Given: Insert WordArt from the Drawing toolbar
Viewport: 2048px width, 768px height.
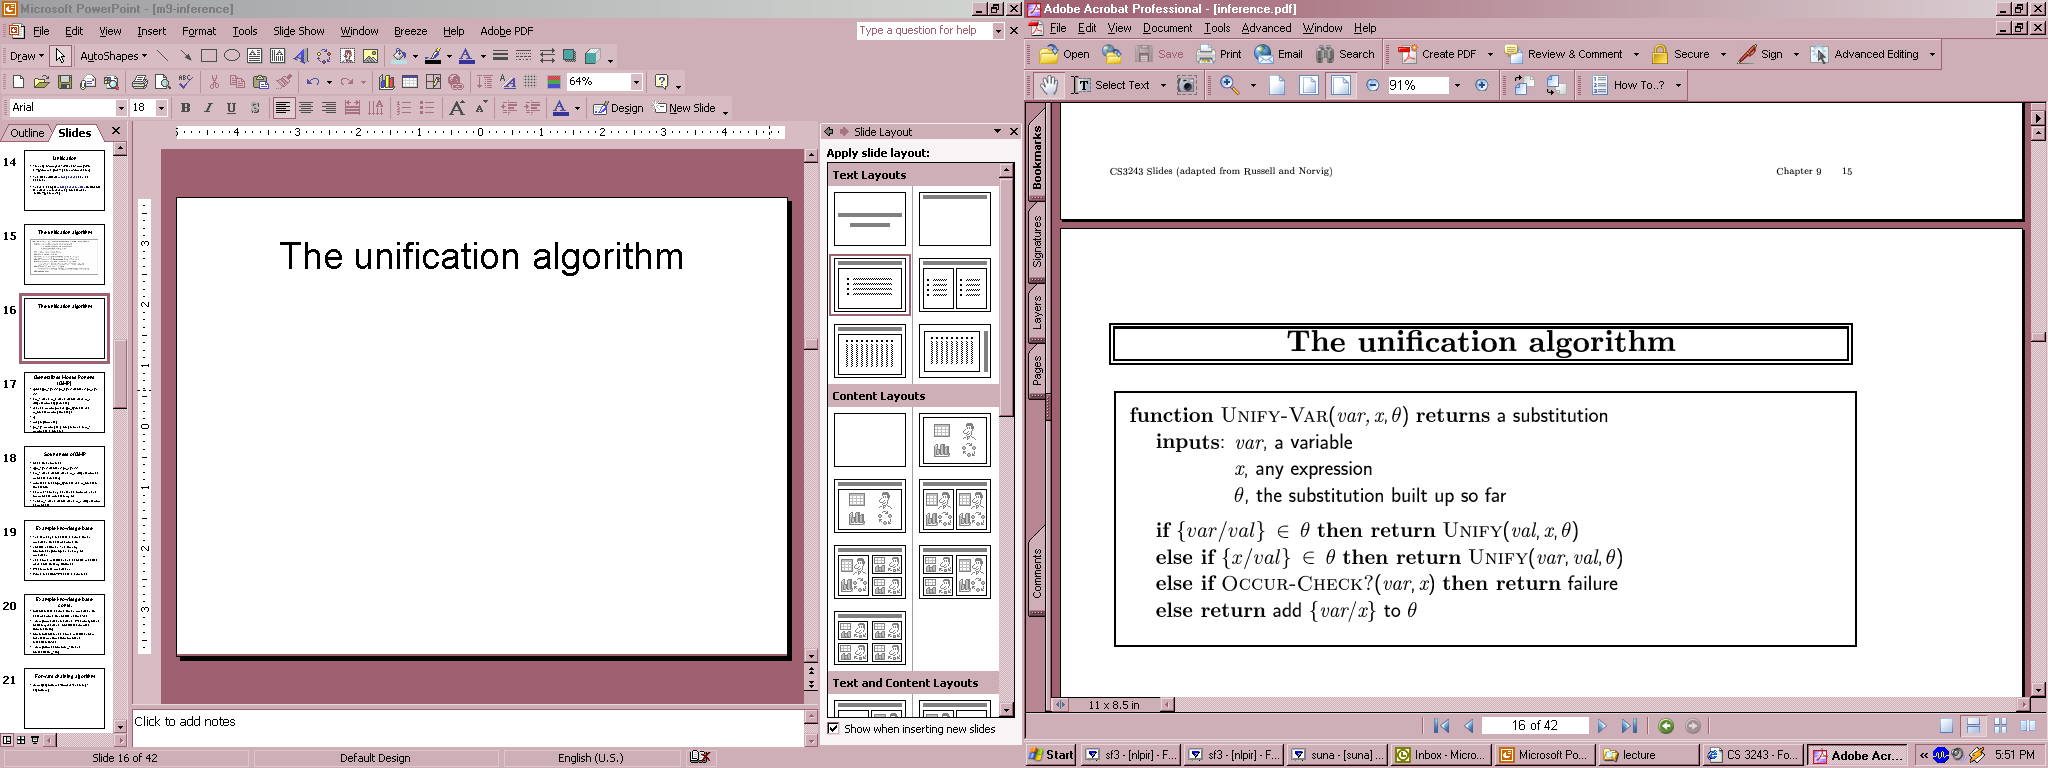Looking at the screenshot, I should pyautogui.click(x=300, y=56).
